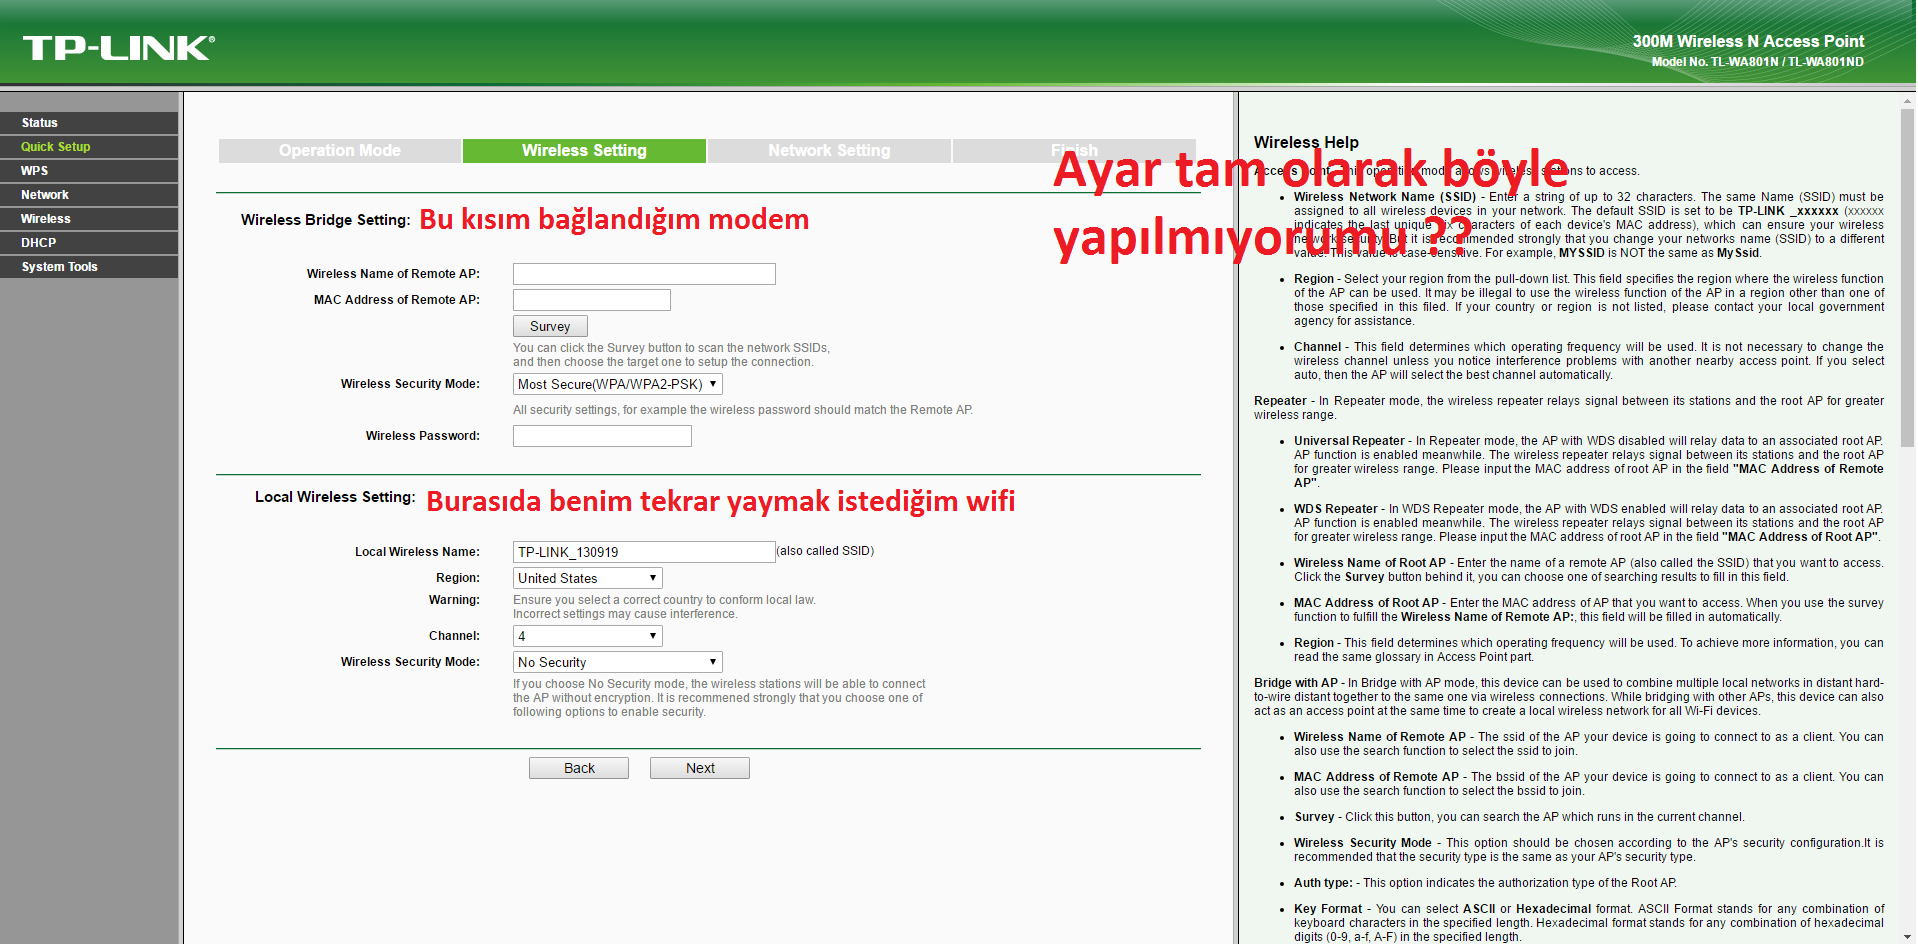Open local security dropdown showing No Security
This screenshot has width=1918, height=944.
coord(617,662)
